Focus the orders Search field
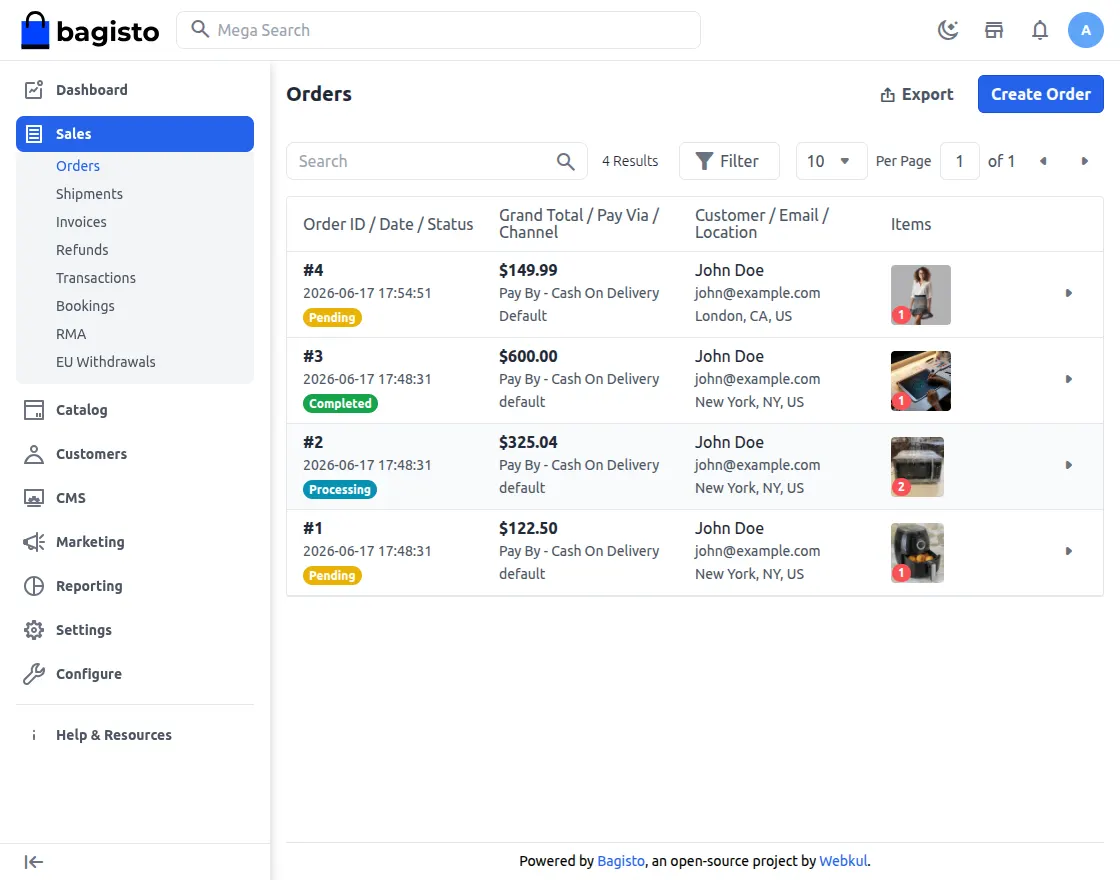Screen dimensions: 1120x880 [x=437, y=161]
